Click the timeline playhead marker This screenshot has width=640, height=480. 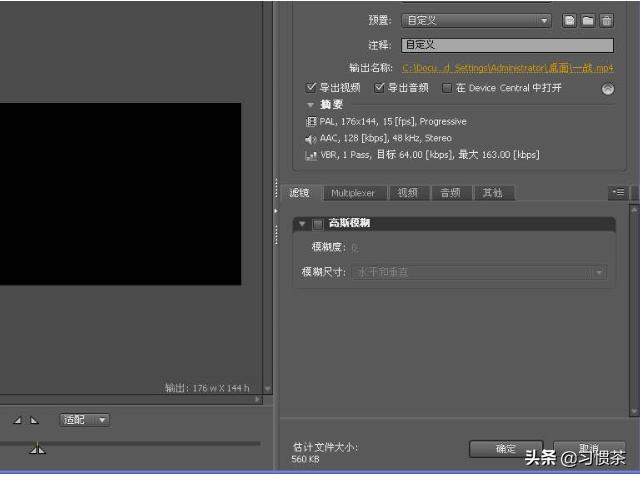click(37, 449)
